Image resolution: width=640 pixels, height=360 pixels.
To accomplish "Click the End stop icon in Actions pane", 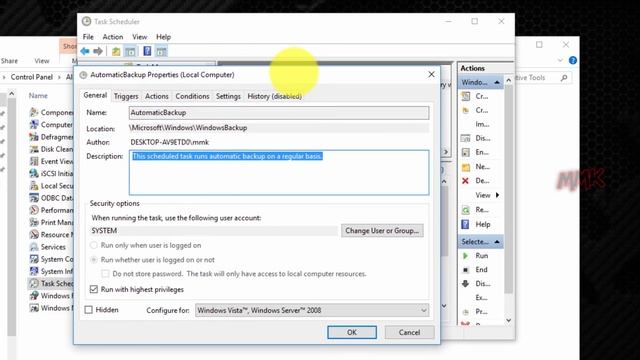I will coord(465,269).
